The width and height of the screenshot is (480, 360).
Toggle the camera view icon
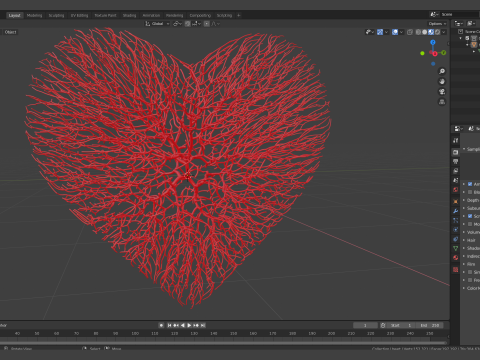442,92
